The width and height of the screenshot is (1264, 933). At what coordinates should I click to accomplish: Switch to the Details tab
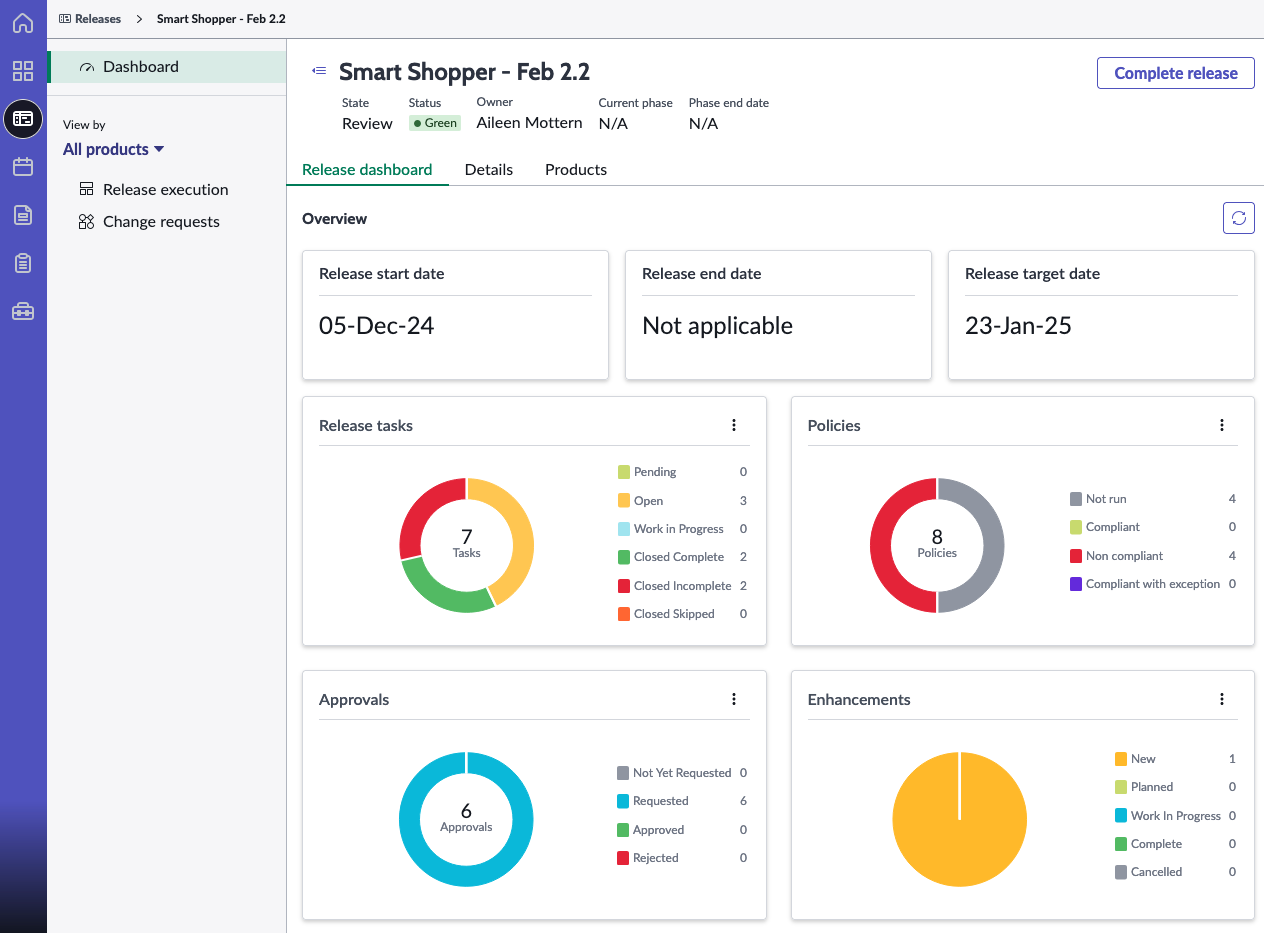pyautogui.click(x=489, y=169)
